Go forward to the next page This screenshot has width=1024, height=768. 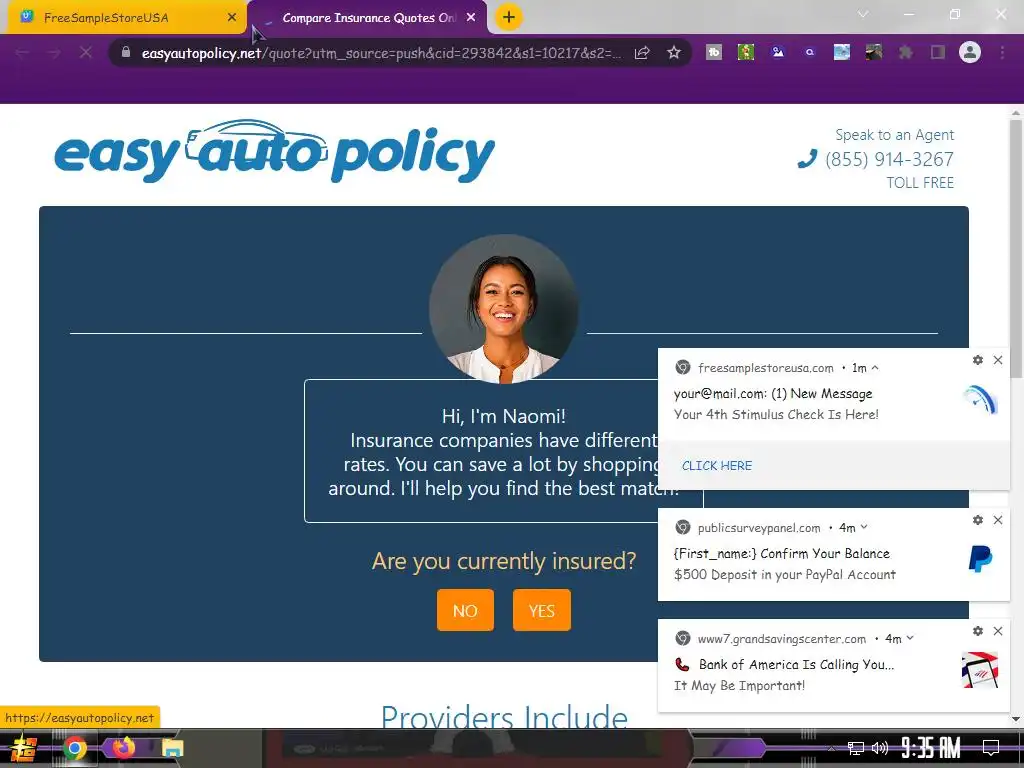[54, 53]
